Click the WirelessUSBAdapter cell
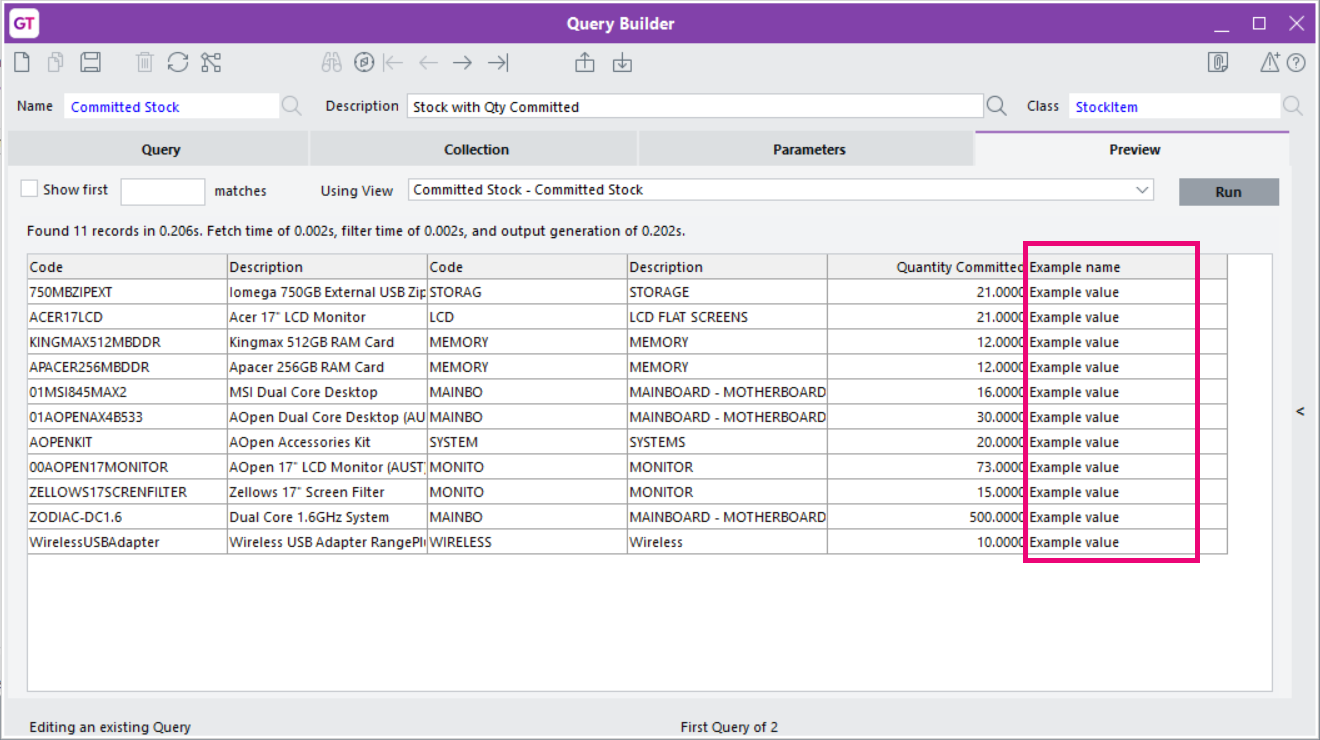The image size is (1320, 740). tap(127, 542)
